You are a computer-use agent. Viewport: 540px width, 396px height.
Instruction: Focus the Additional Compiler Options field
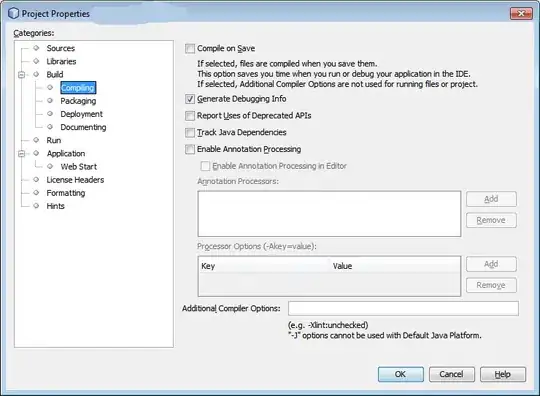coord(403,309)
